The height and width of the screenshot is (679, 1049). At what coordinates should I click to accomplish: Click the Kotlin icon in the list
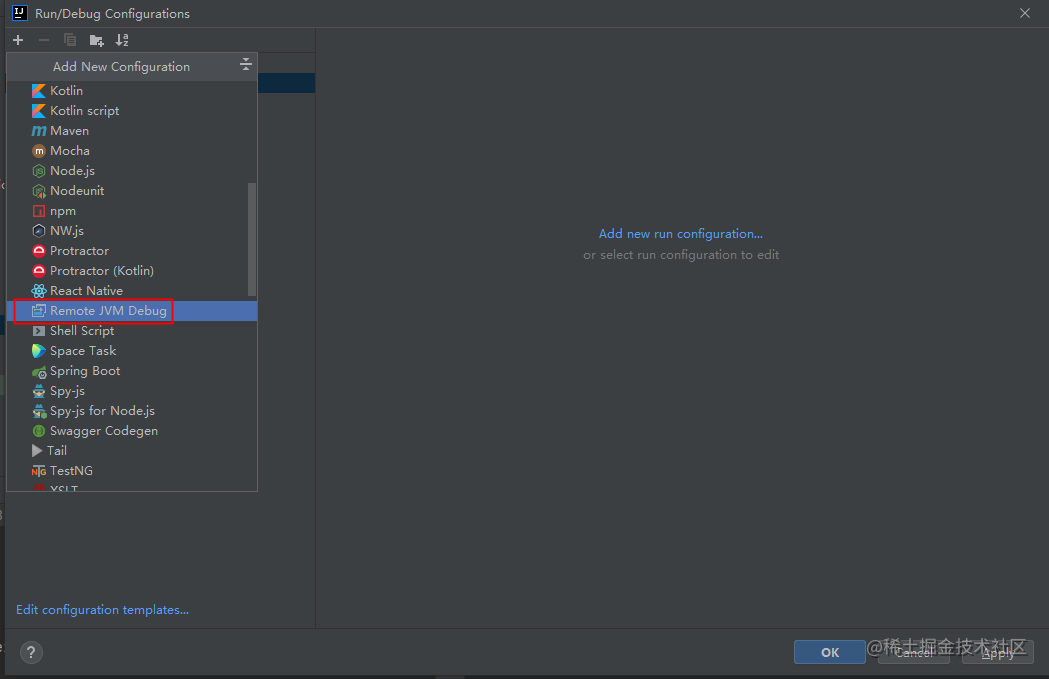pyautogui.click(x=39, y=91)
